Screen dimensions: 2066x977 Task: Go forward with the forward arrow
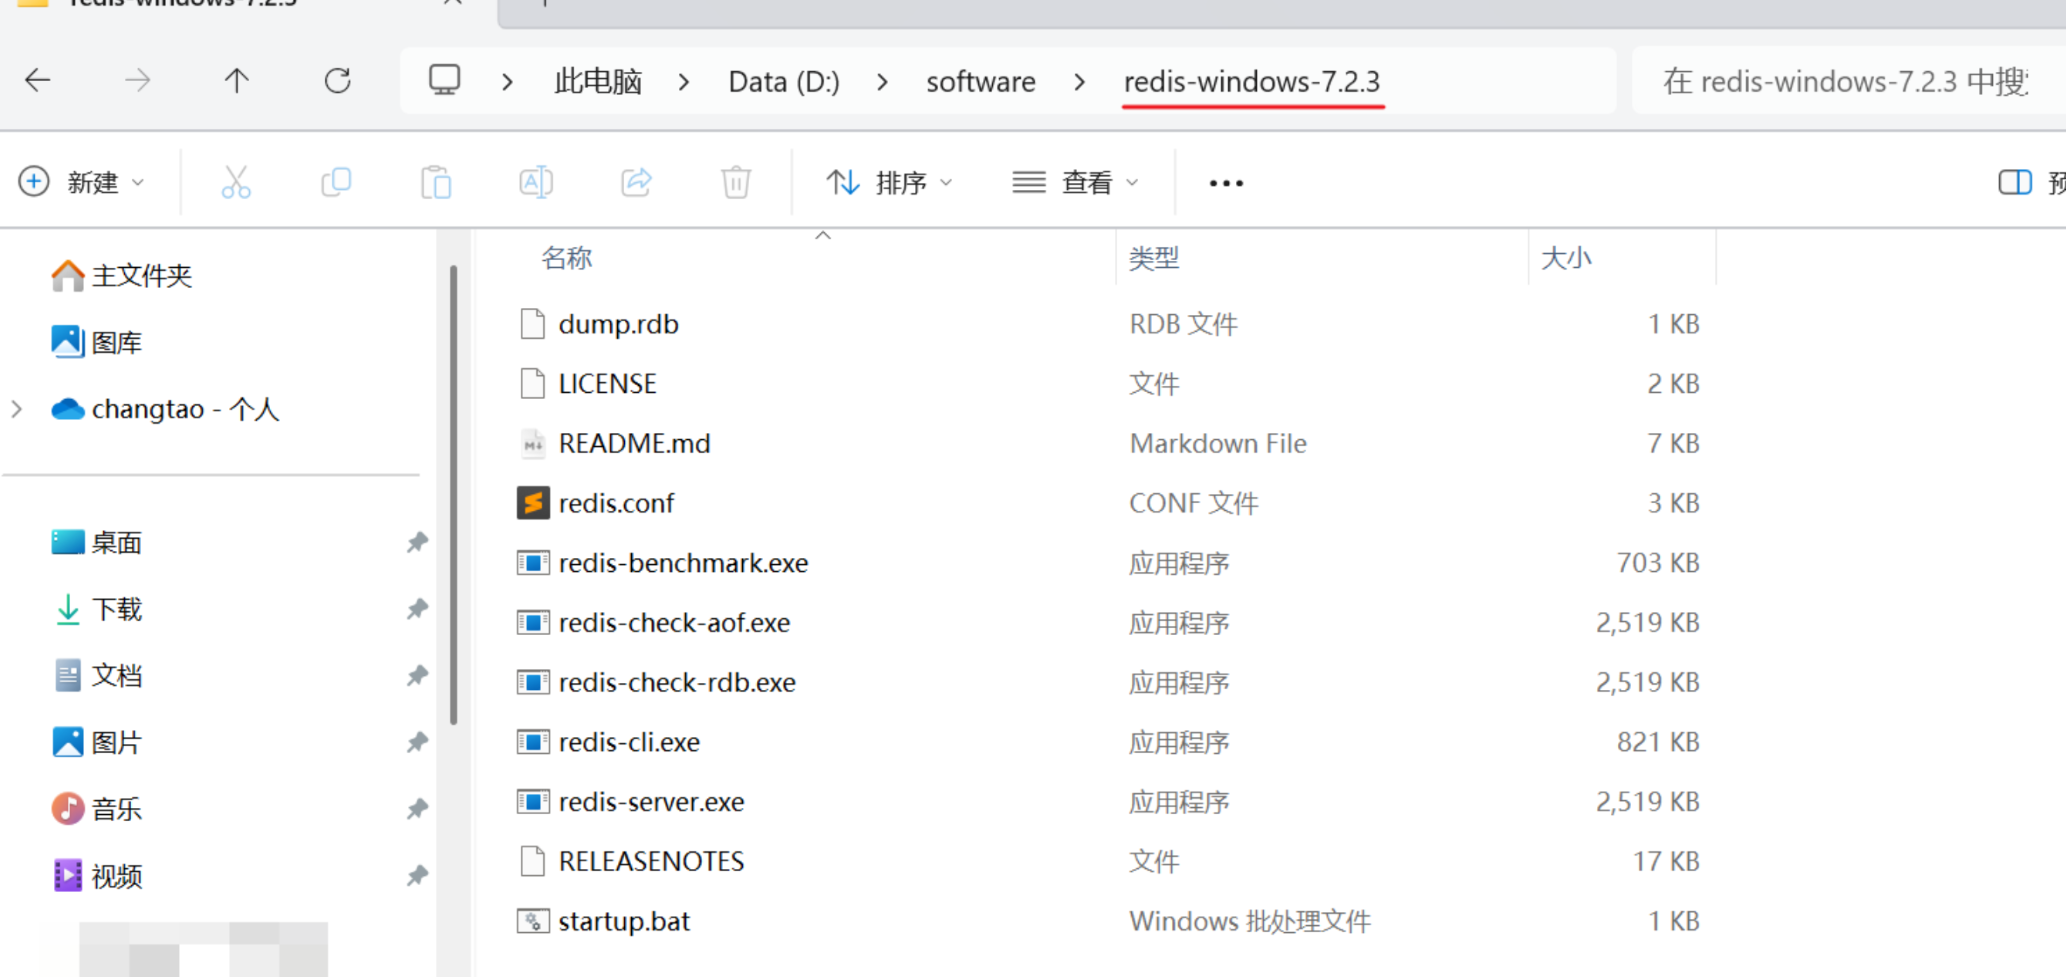[138, 80]
